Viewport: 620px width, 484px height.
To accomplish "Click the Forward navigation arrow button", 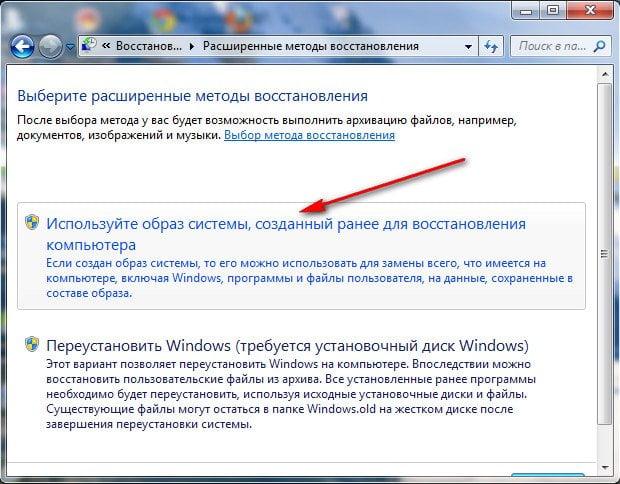I will [50, 46].
